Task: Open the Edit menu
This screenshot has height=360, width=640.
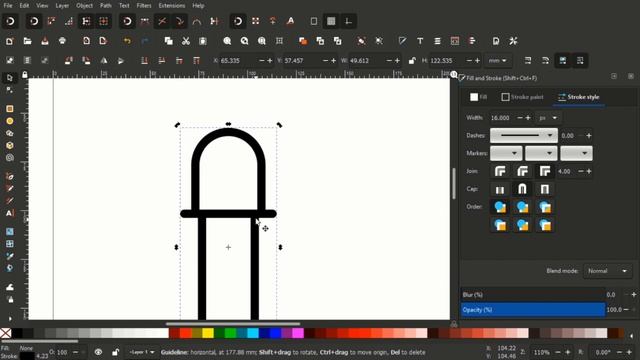Action: 24,6
